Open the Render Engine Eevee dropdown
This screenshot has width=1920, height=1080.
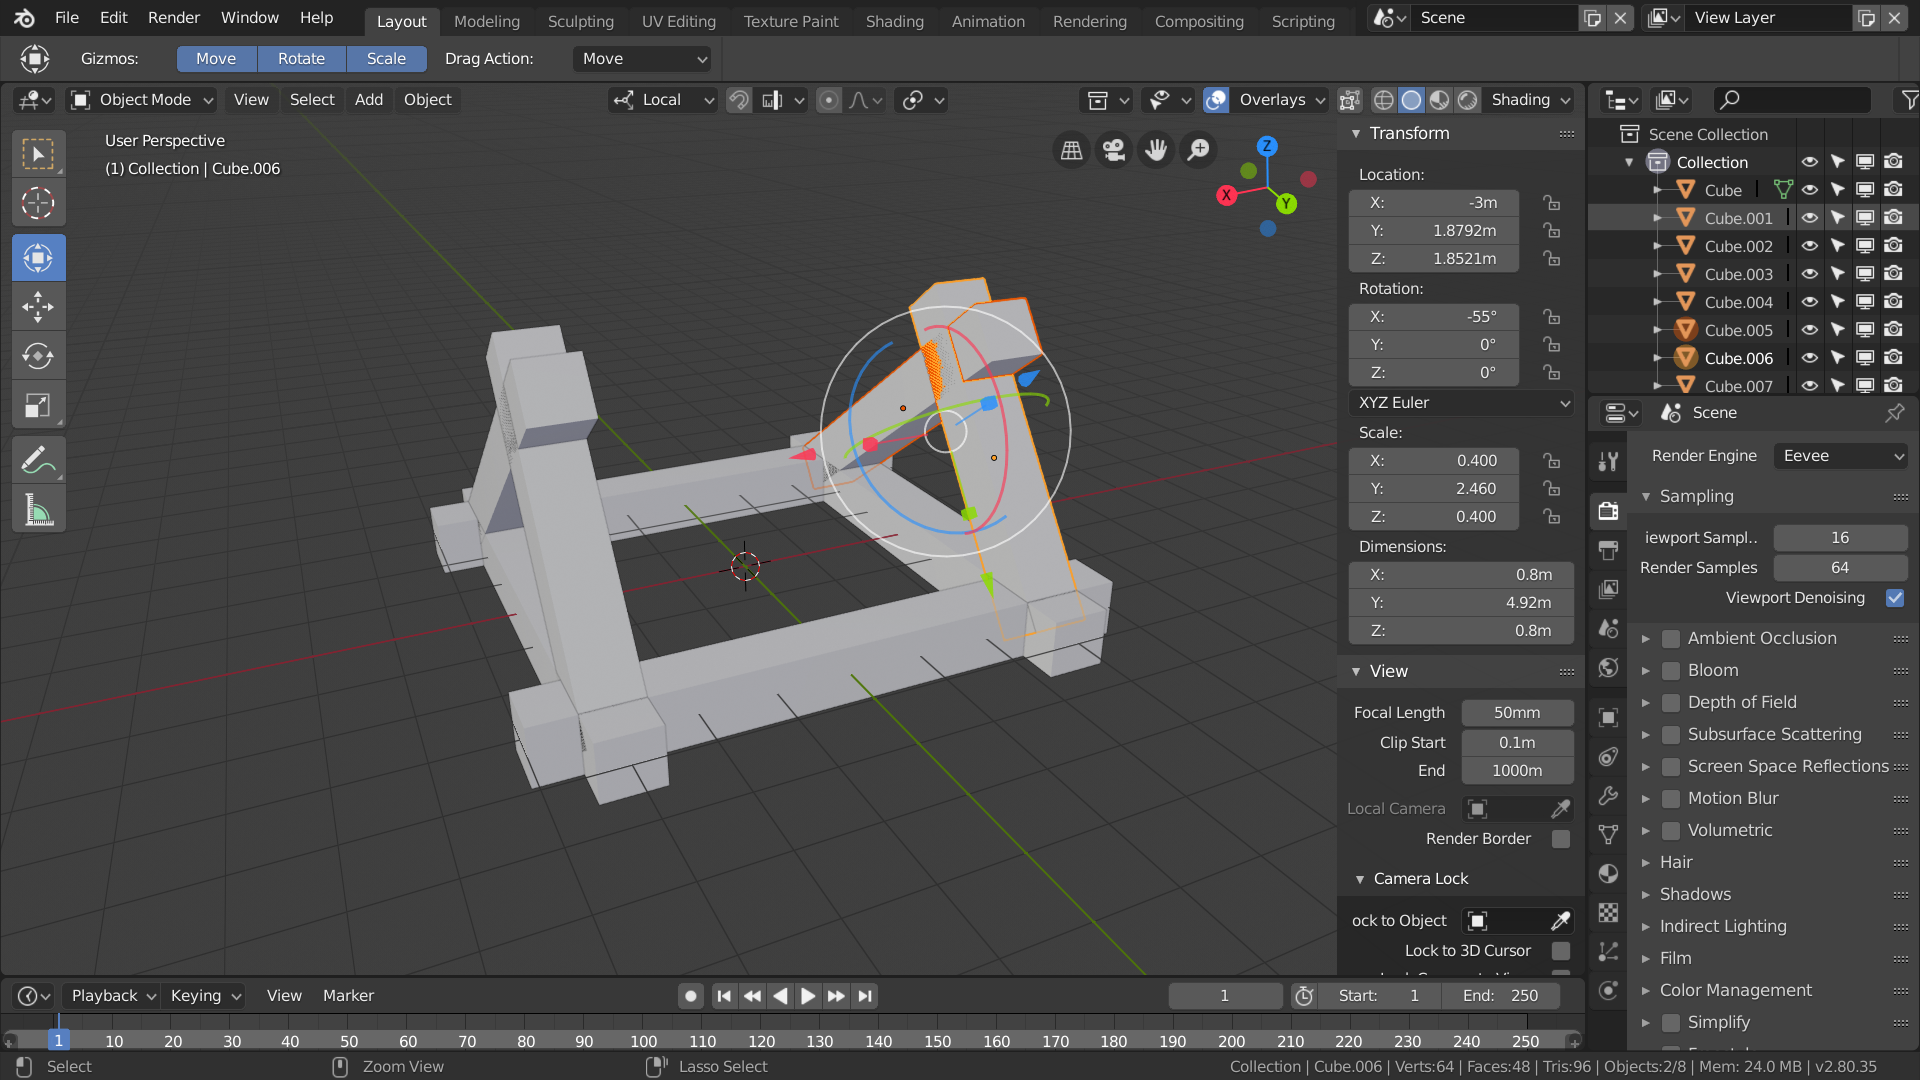pos(1841,456)
